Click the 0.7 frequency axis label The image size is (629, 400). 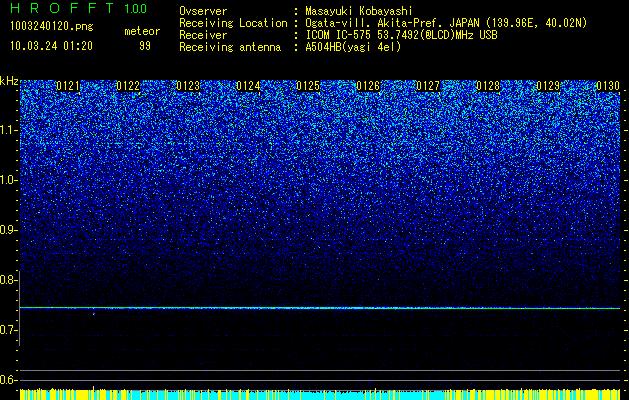point(8,330)
